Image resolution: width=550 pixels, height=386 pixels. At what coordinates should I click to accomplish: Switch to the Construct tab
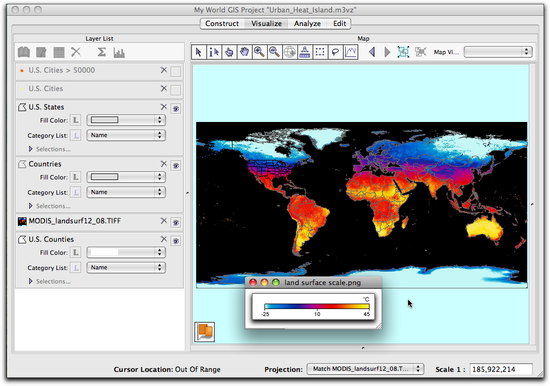tap(222, 24)
